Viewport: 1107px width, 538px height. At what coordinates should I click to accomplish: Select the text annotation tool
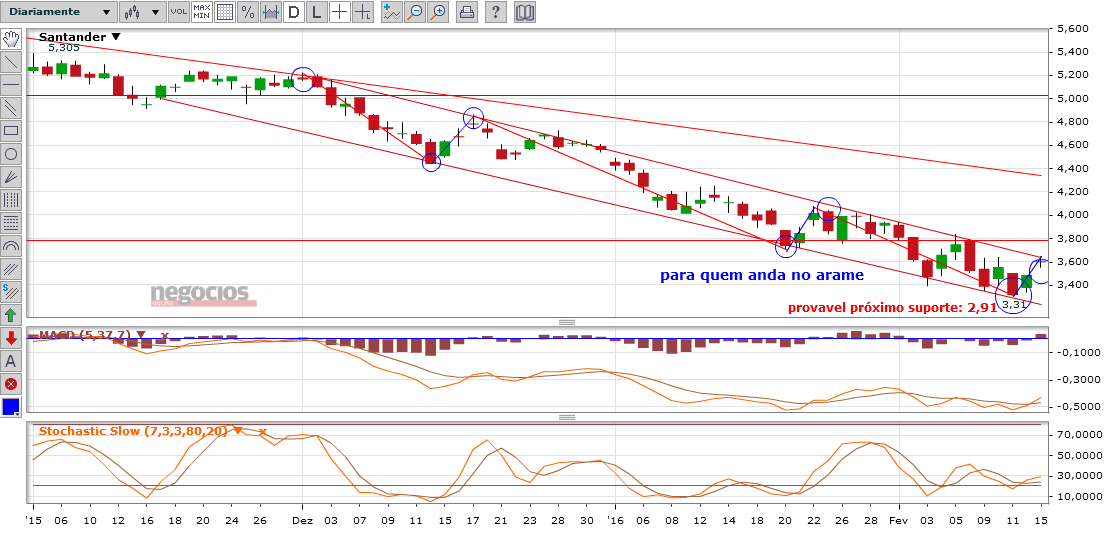(11, 361)
